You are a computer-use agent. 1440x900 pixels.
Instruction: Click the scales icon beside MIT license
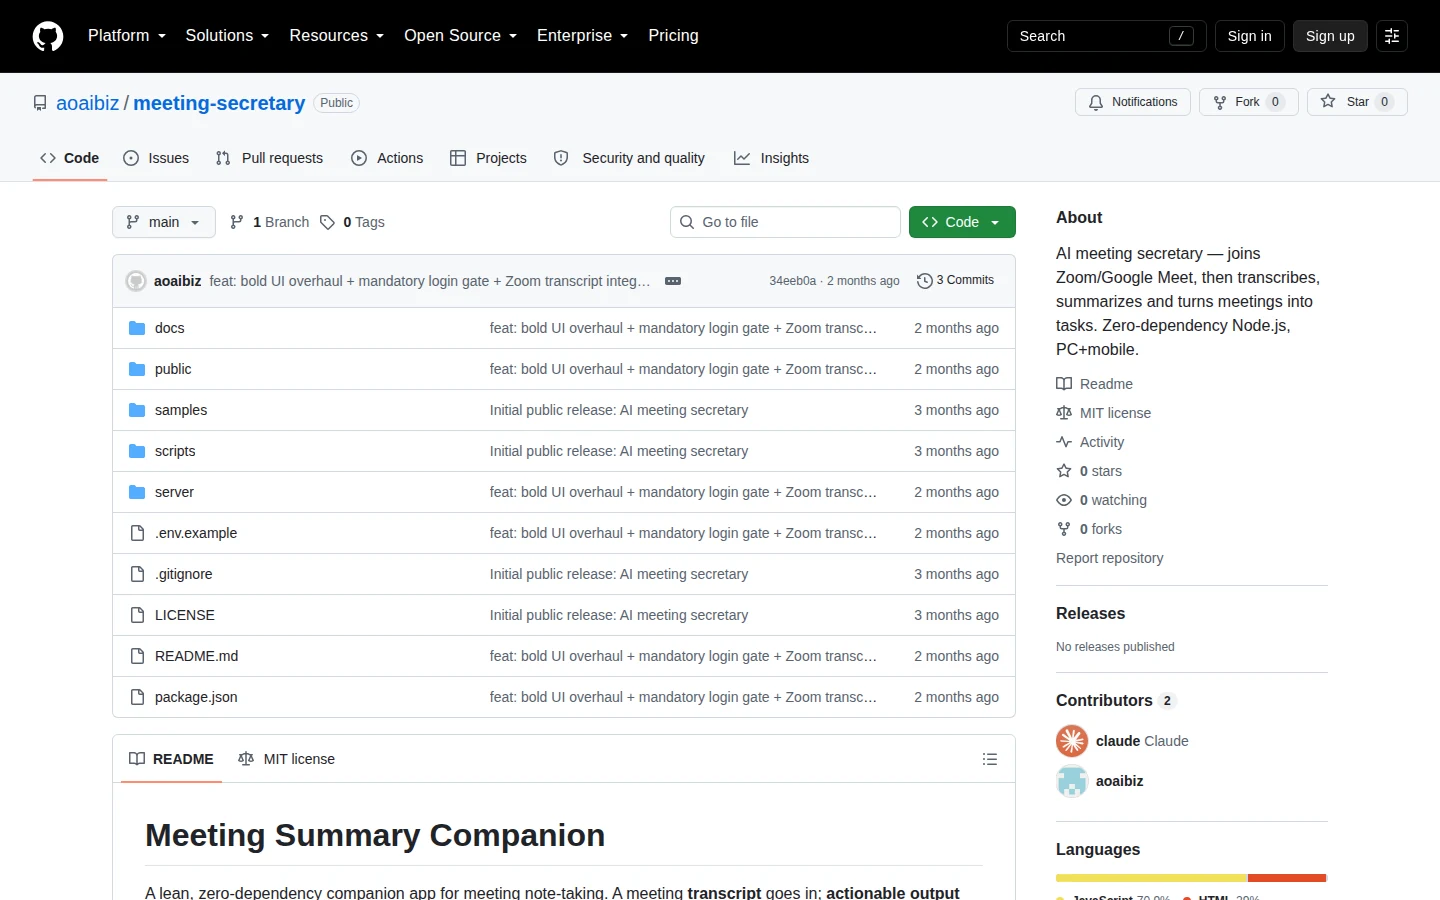tap(1064, 413)
